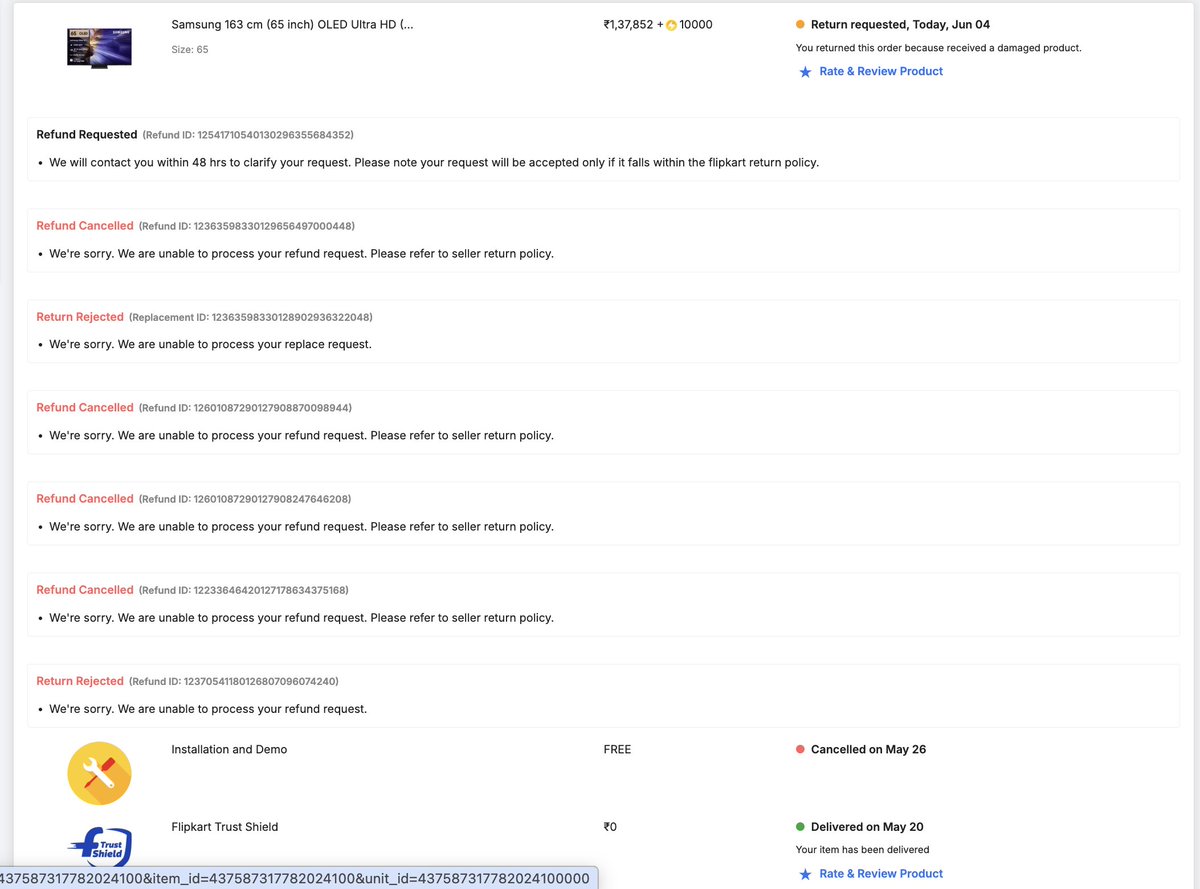The height and width of the screenshot is (889, 1200).
Task: Click the FREE price for Installation
Action: coord(617,749)
